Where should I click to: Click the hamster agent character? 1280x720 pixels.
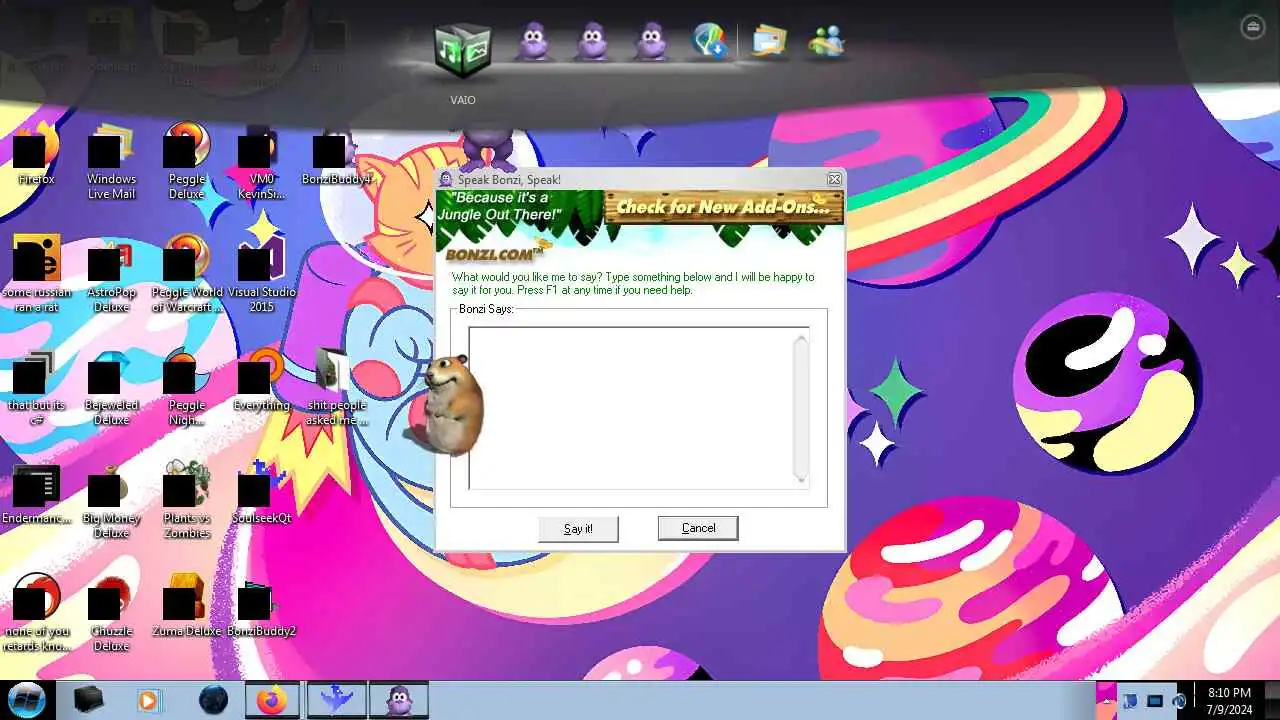(445, 405)
